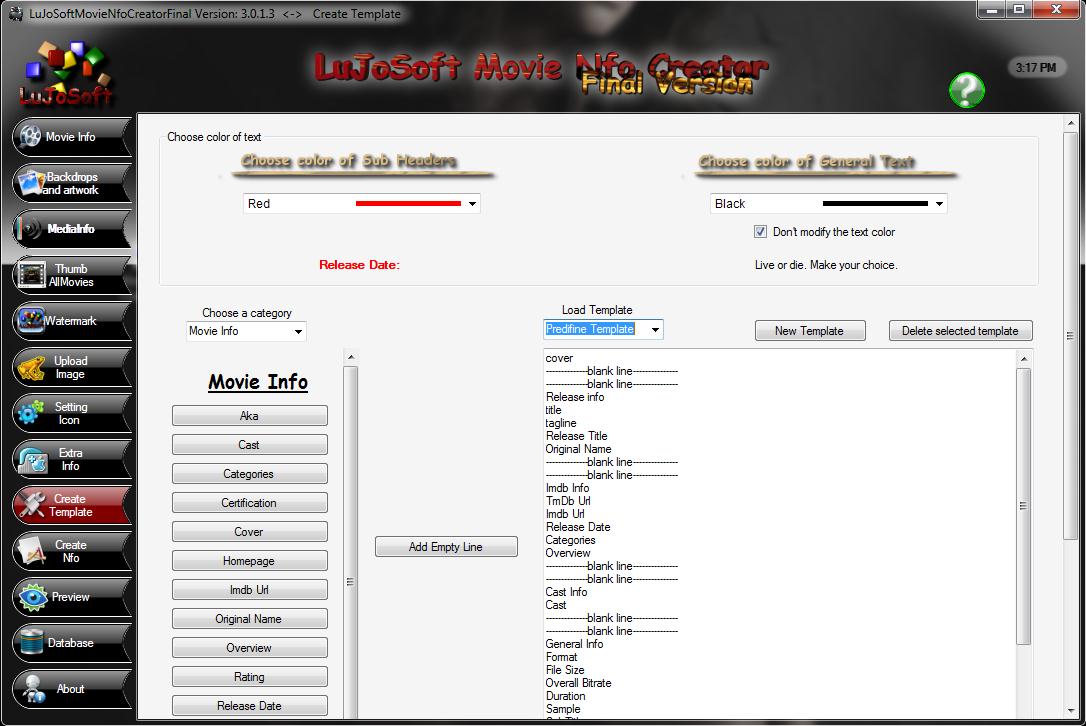Click the template list scrollbar thumb

[1023, 506]
